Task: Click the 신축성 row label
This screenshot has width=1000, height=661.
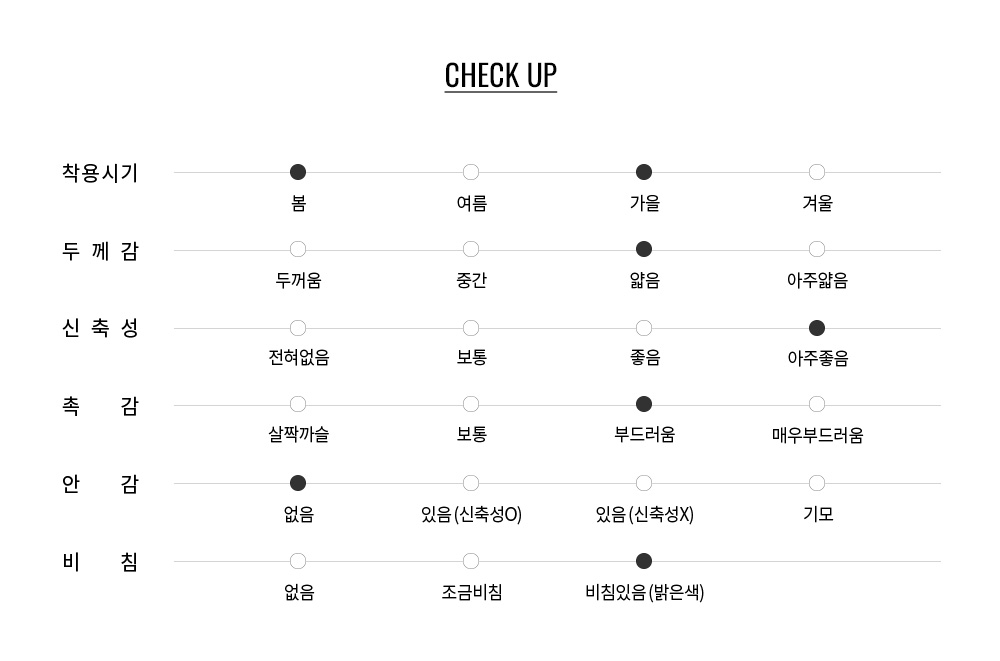Action: click(100, 328)
